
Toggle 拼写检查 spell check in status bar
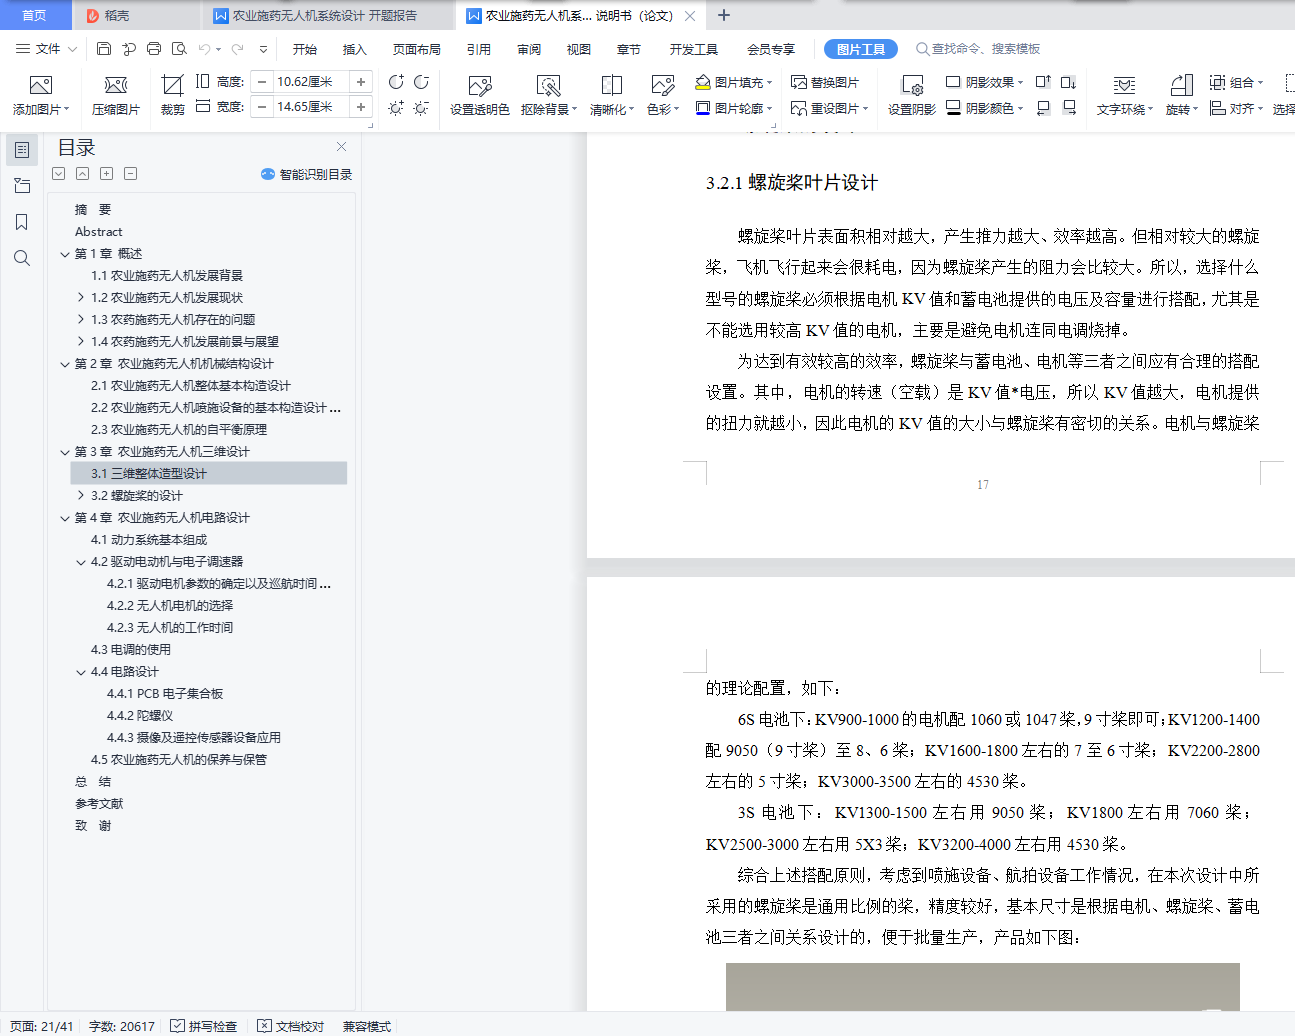coord(204,1026)
